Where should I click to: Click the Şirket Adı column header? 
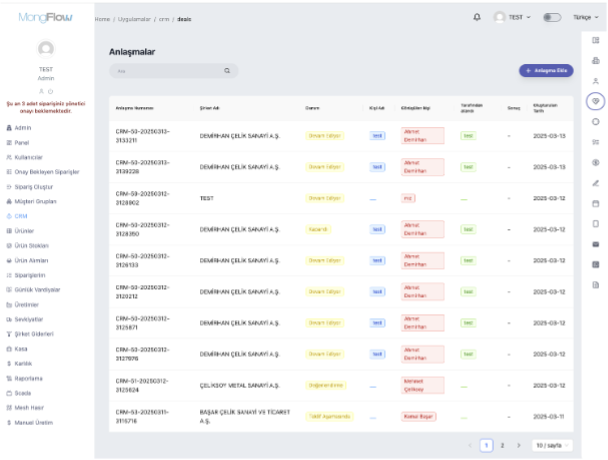[209, 108]
